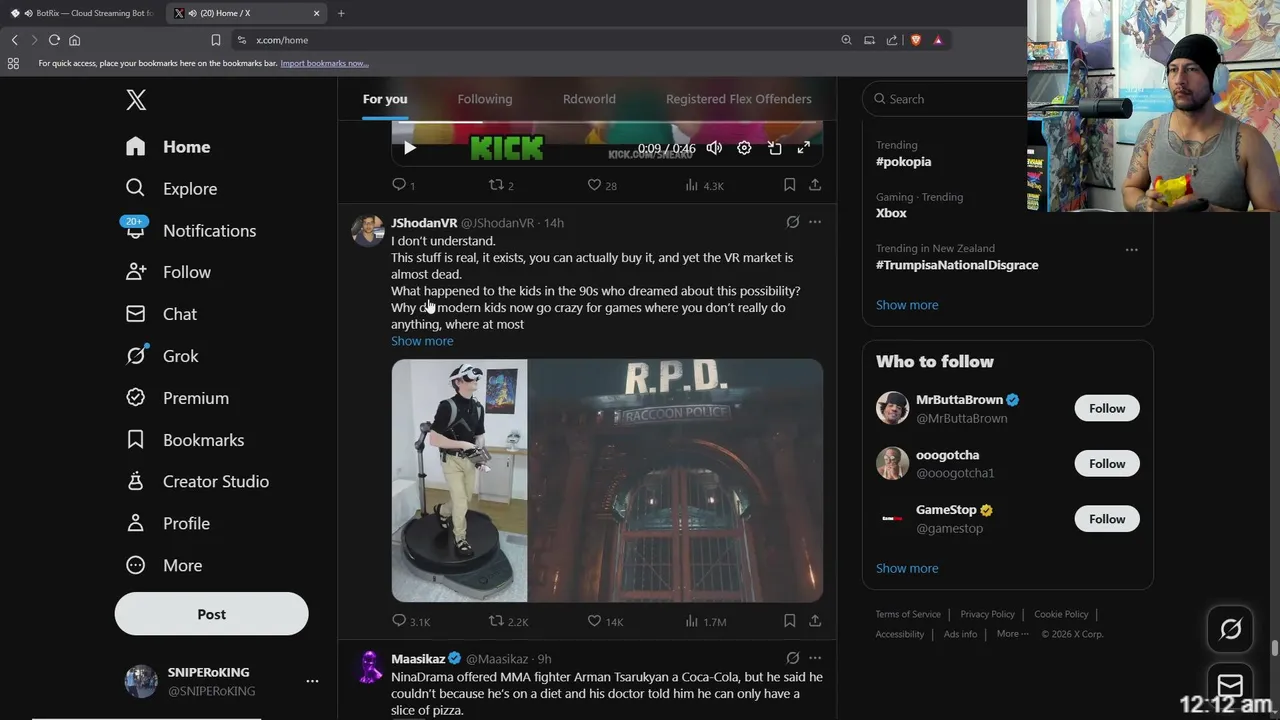This screenshot has height=720, width=1280.
Task: Share the Kick video post
Action: point(815,185)
